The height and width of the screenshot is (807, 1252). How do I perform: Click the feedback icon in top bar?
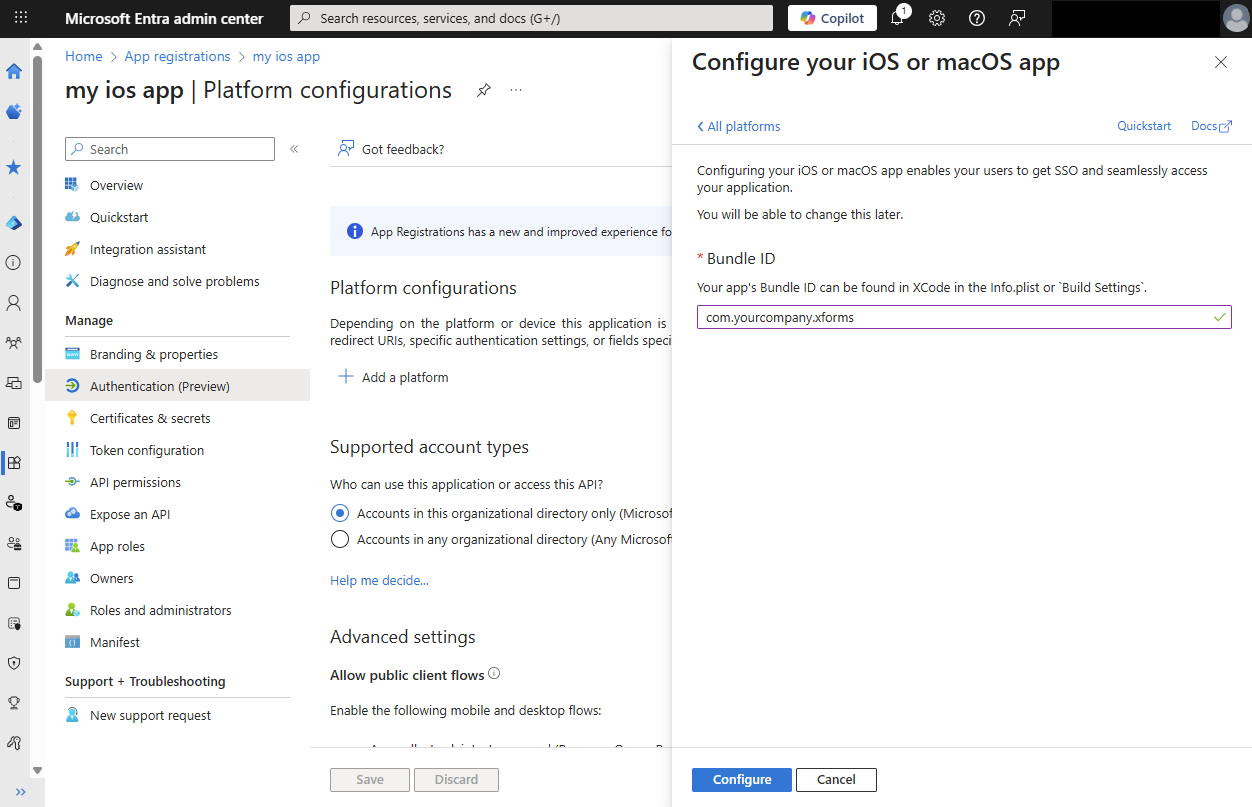pos(1017,18)
